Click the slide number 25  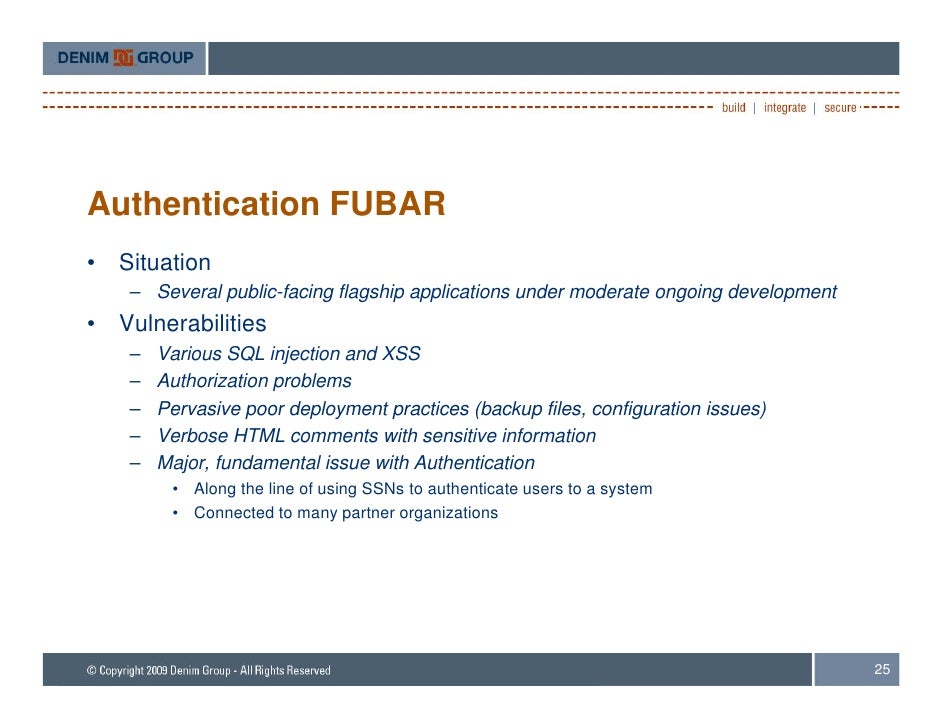882,669
